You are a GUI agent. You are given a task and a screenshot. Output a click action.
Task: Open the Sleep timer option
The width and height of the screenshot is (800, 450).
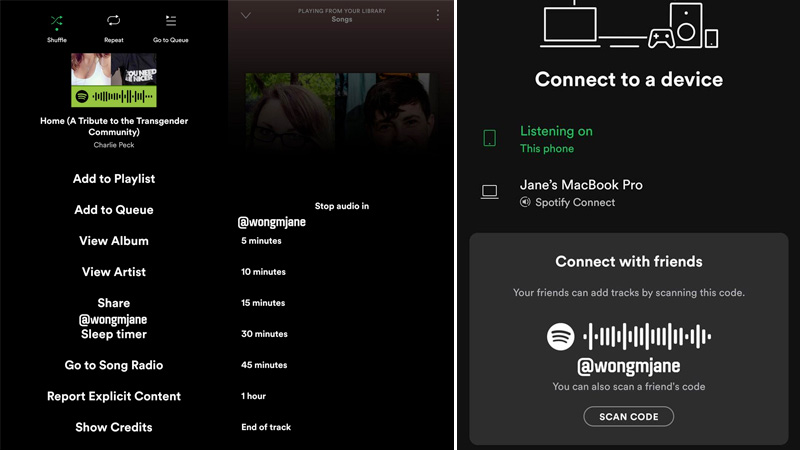click(114, 334)
